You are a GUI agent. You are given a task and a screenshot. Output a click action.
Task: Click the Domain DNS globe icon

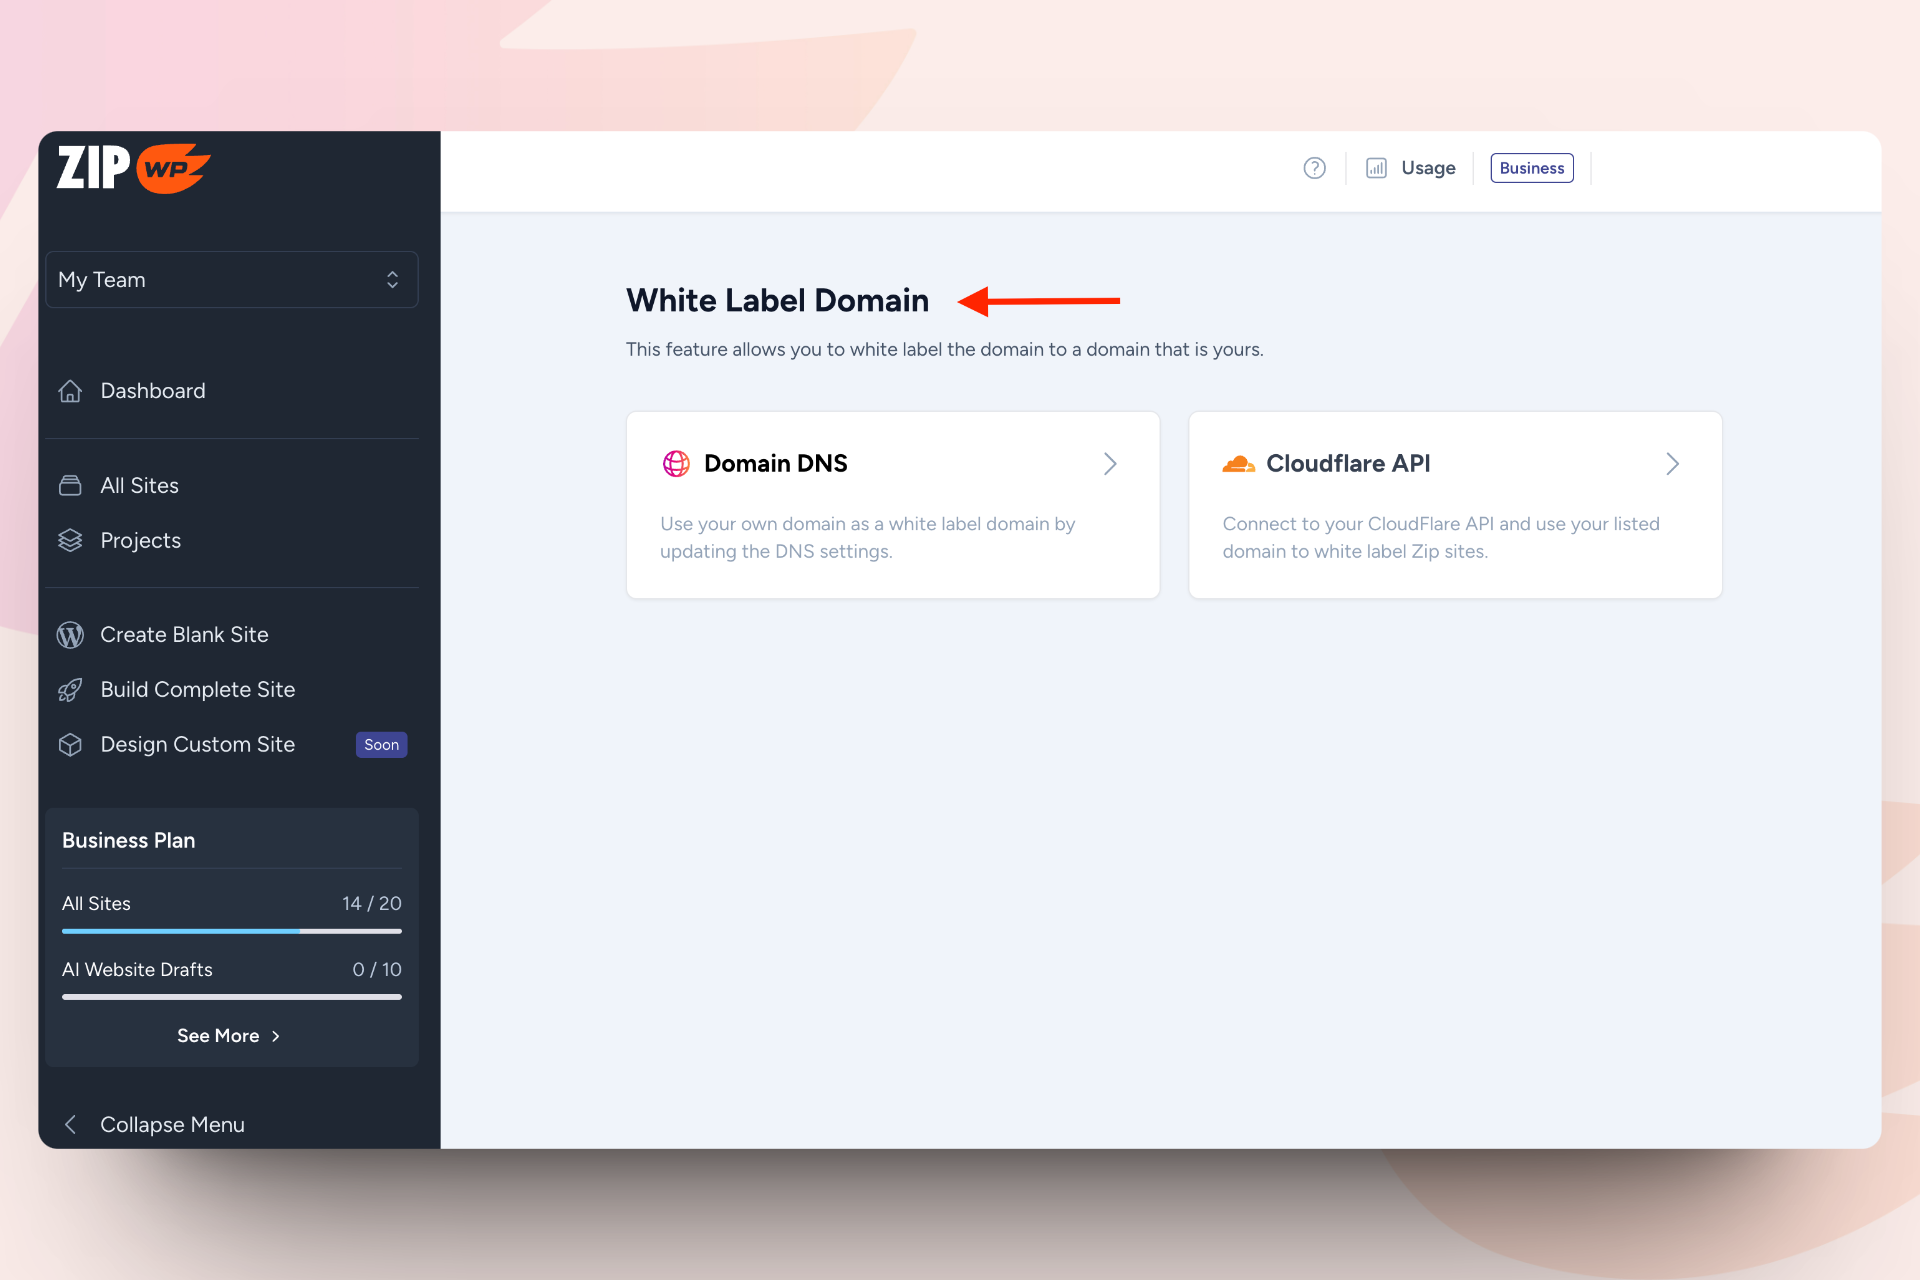677,463
